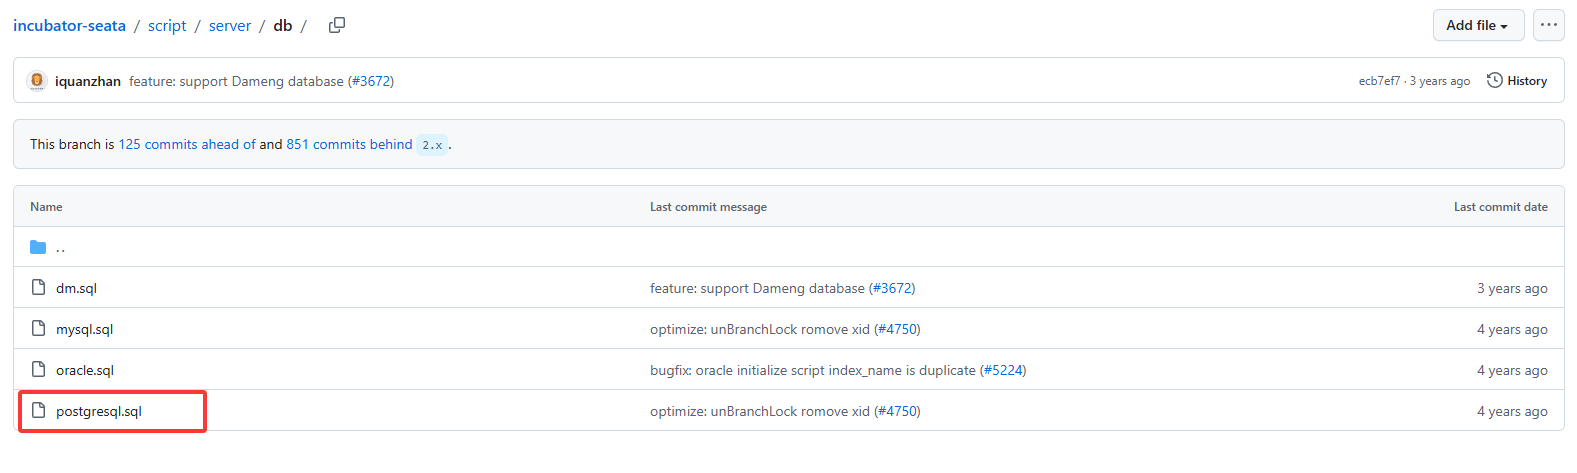
Task: Navigate to server folder in breadcrumb
Action: point(230,26)
